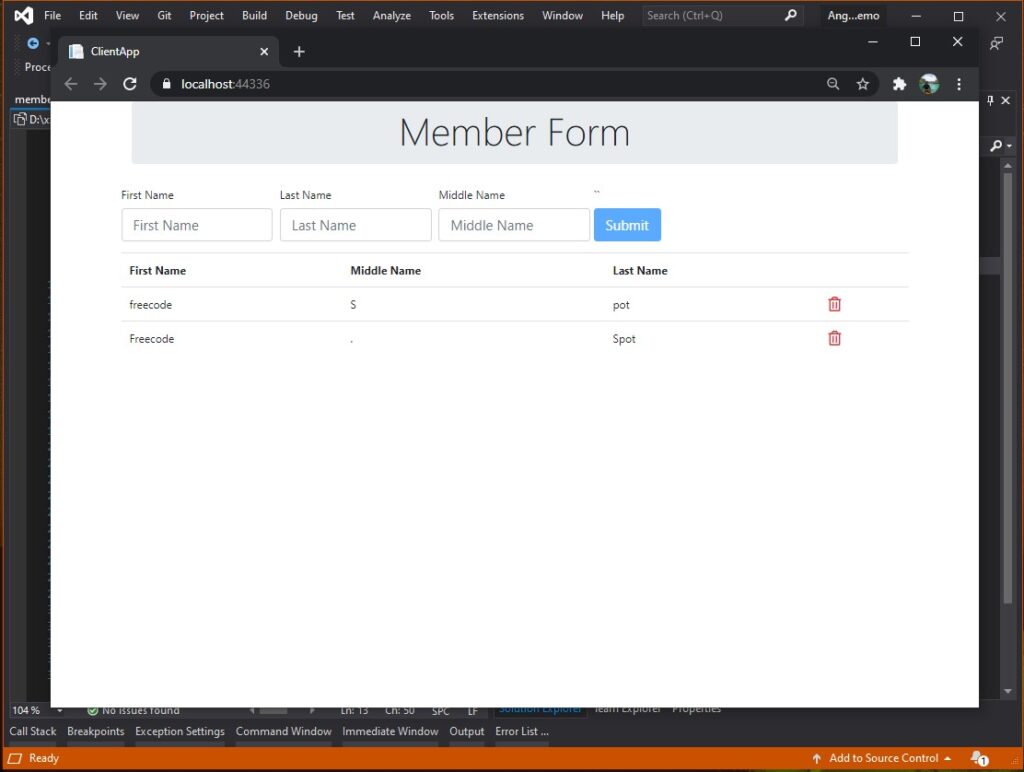View site security lock information

(x=167, y=84)
